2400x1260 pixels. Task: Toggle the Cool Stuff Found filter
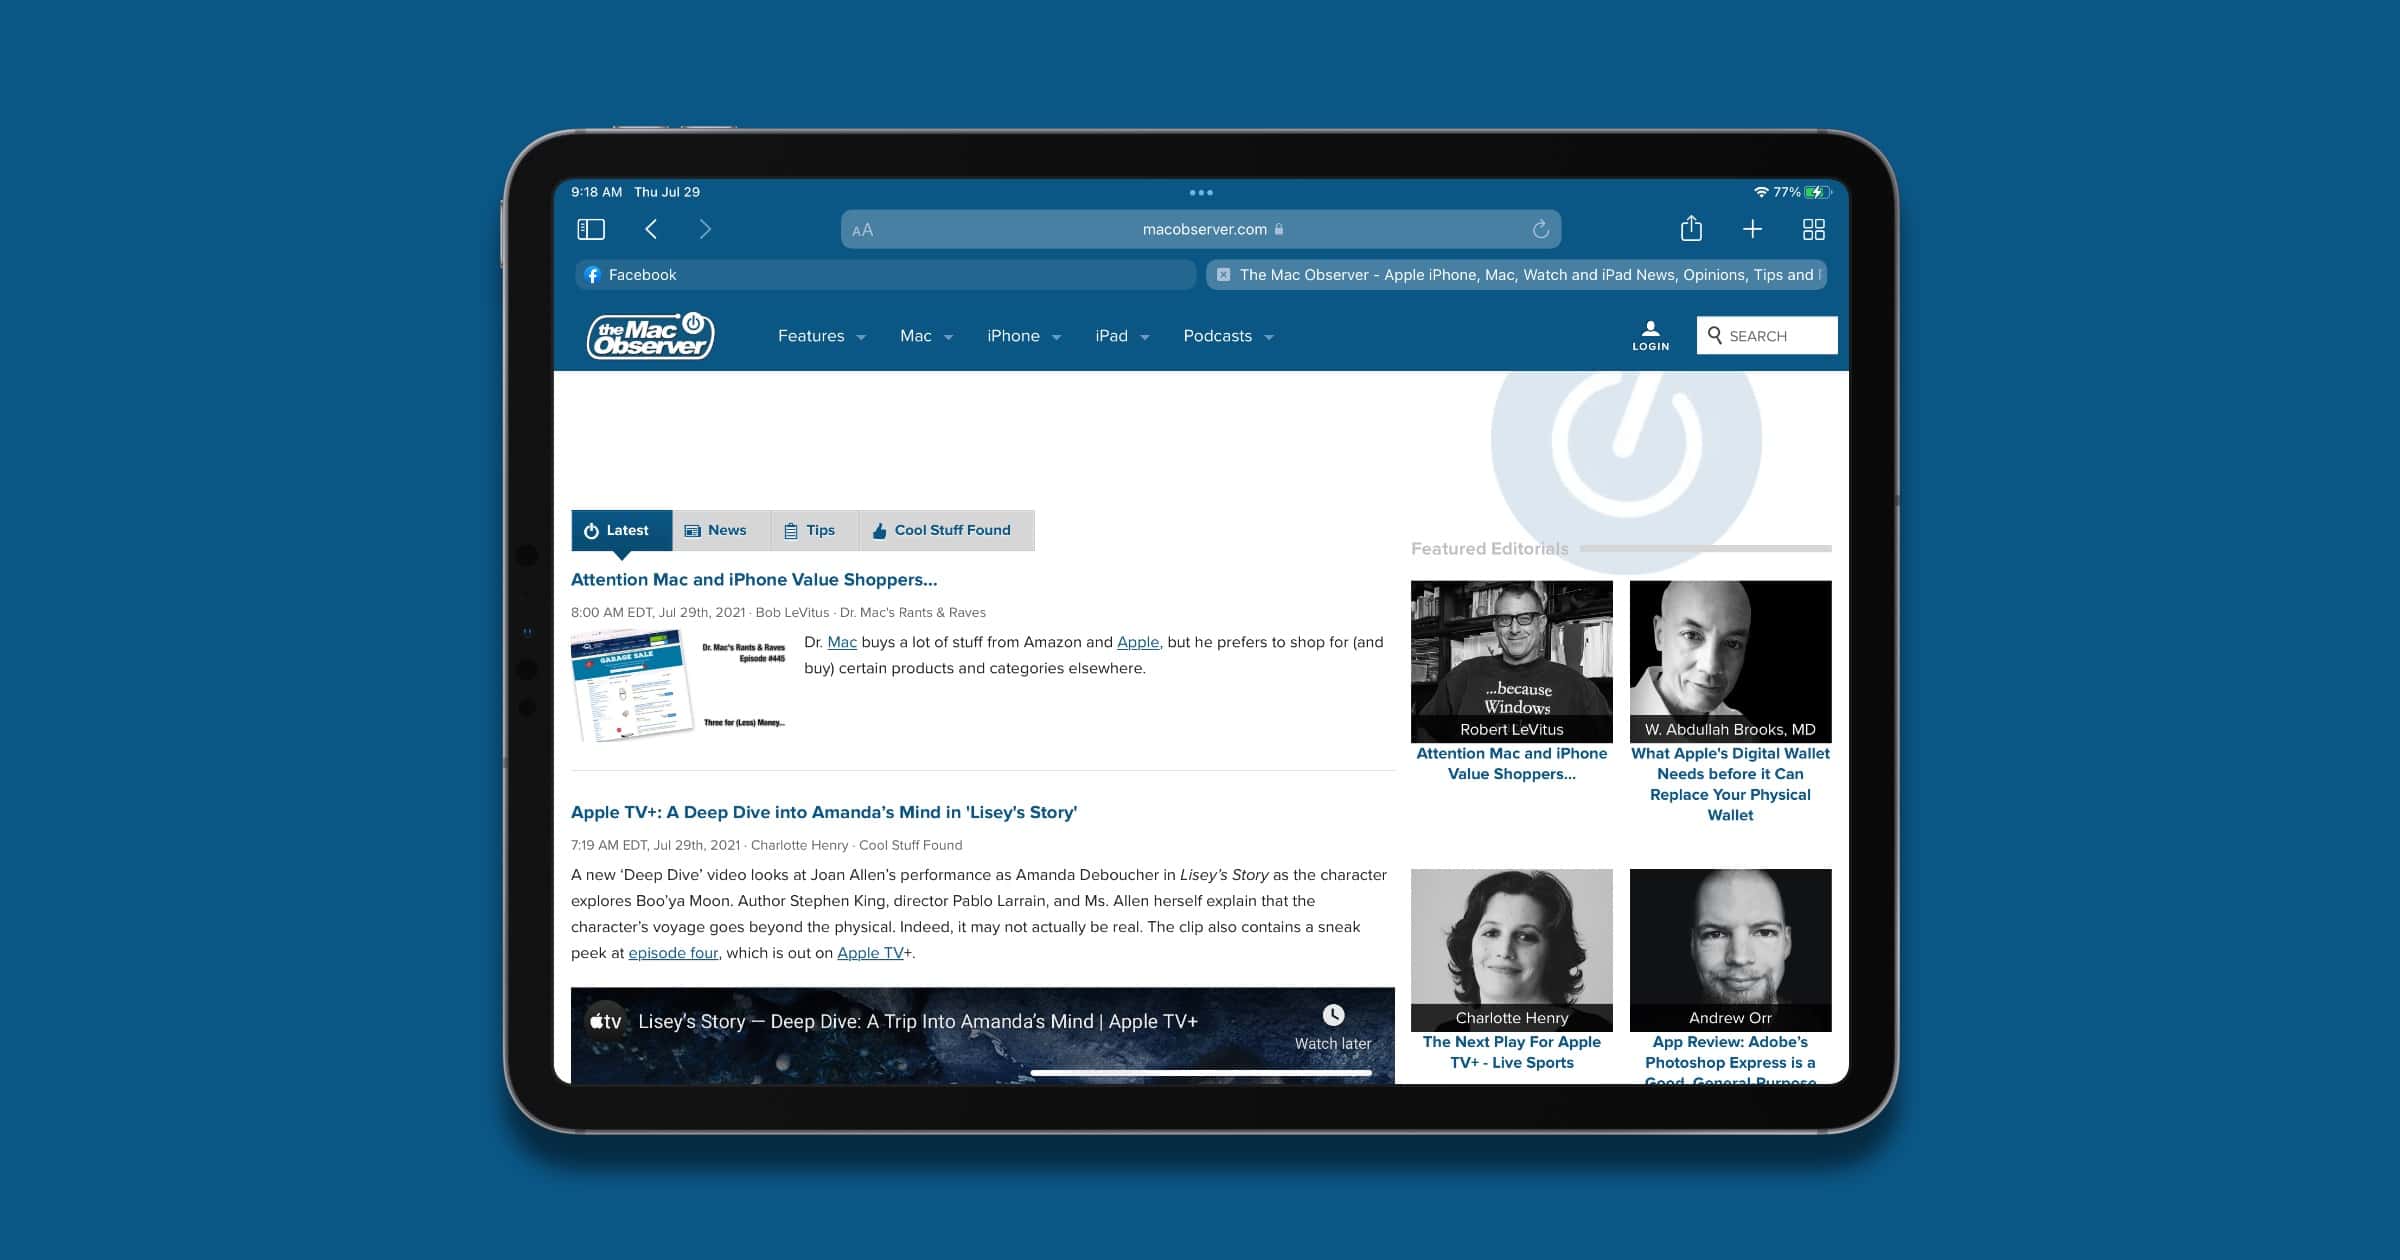pyautogui.click(x=943, y=530)
